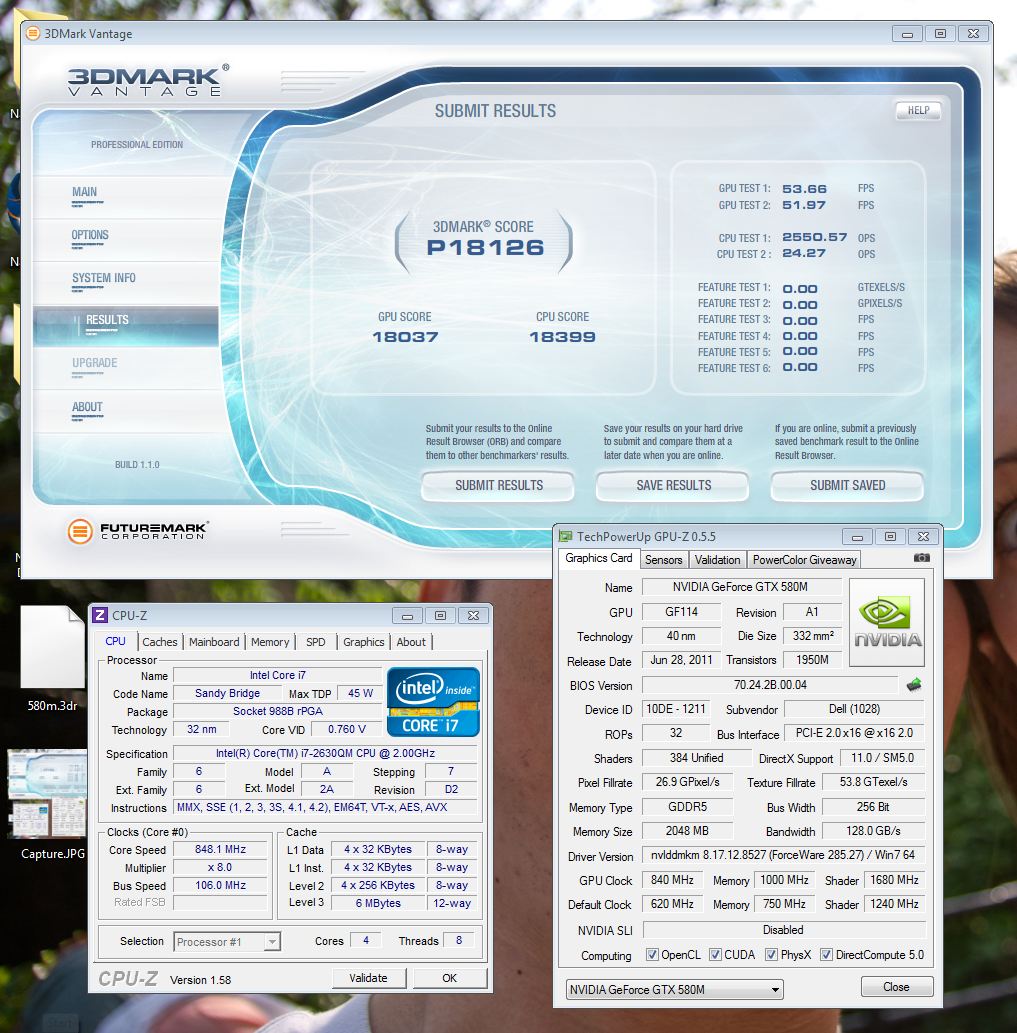
Task: Toggle the OpenCL checkbox in GPU-Z
Action: click(652, 955)
